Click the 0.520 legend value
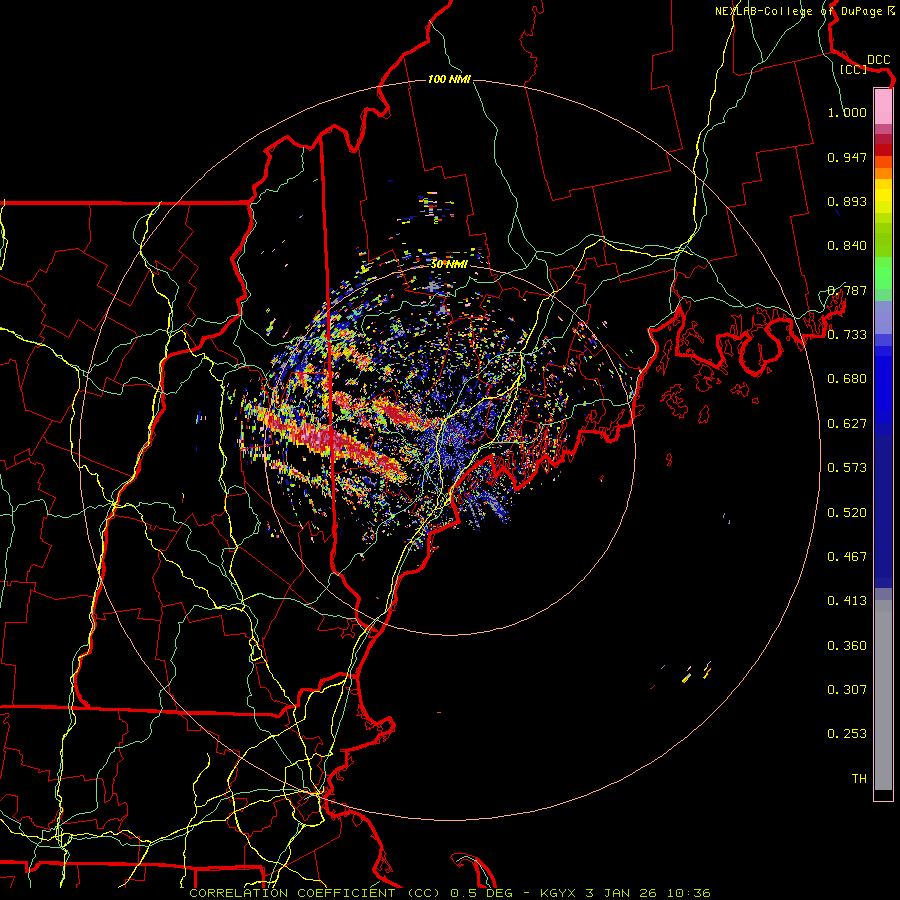Image resolution: width=900 pixels, height=900 pixels. (847, 513)
